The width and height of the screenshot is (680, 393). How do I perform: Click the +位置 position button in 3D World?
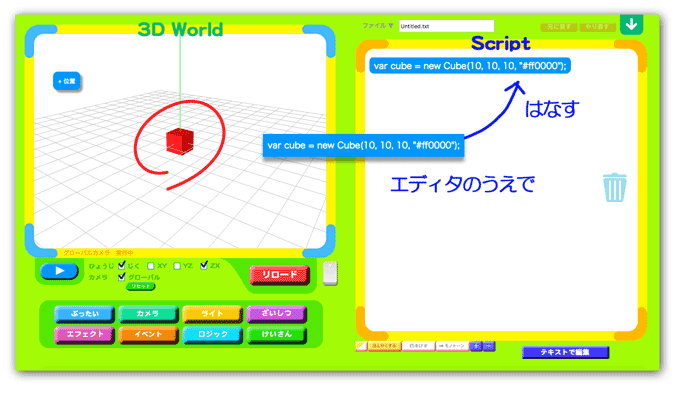coord(67,81)
